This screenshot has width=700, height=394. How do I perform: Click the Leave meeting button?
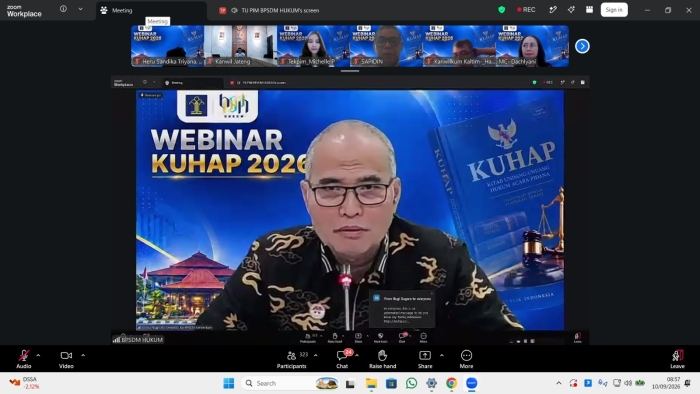[677, 359]
